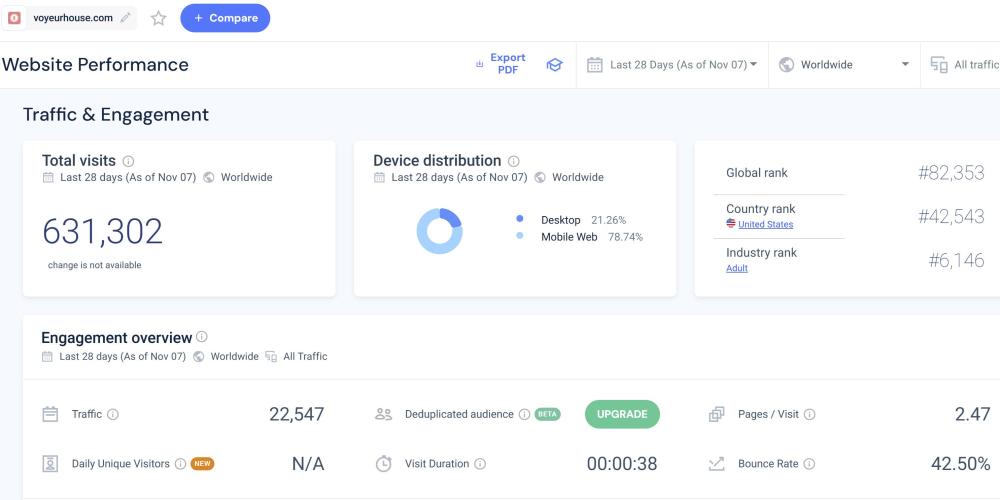Open the Last 28 Days date dropdown
1000x500 pixels.
(672, 65)
